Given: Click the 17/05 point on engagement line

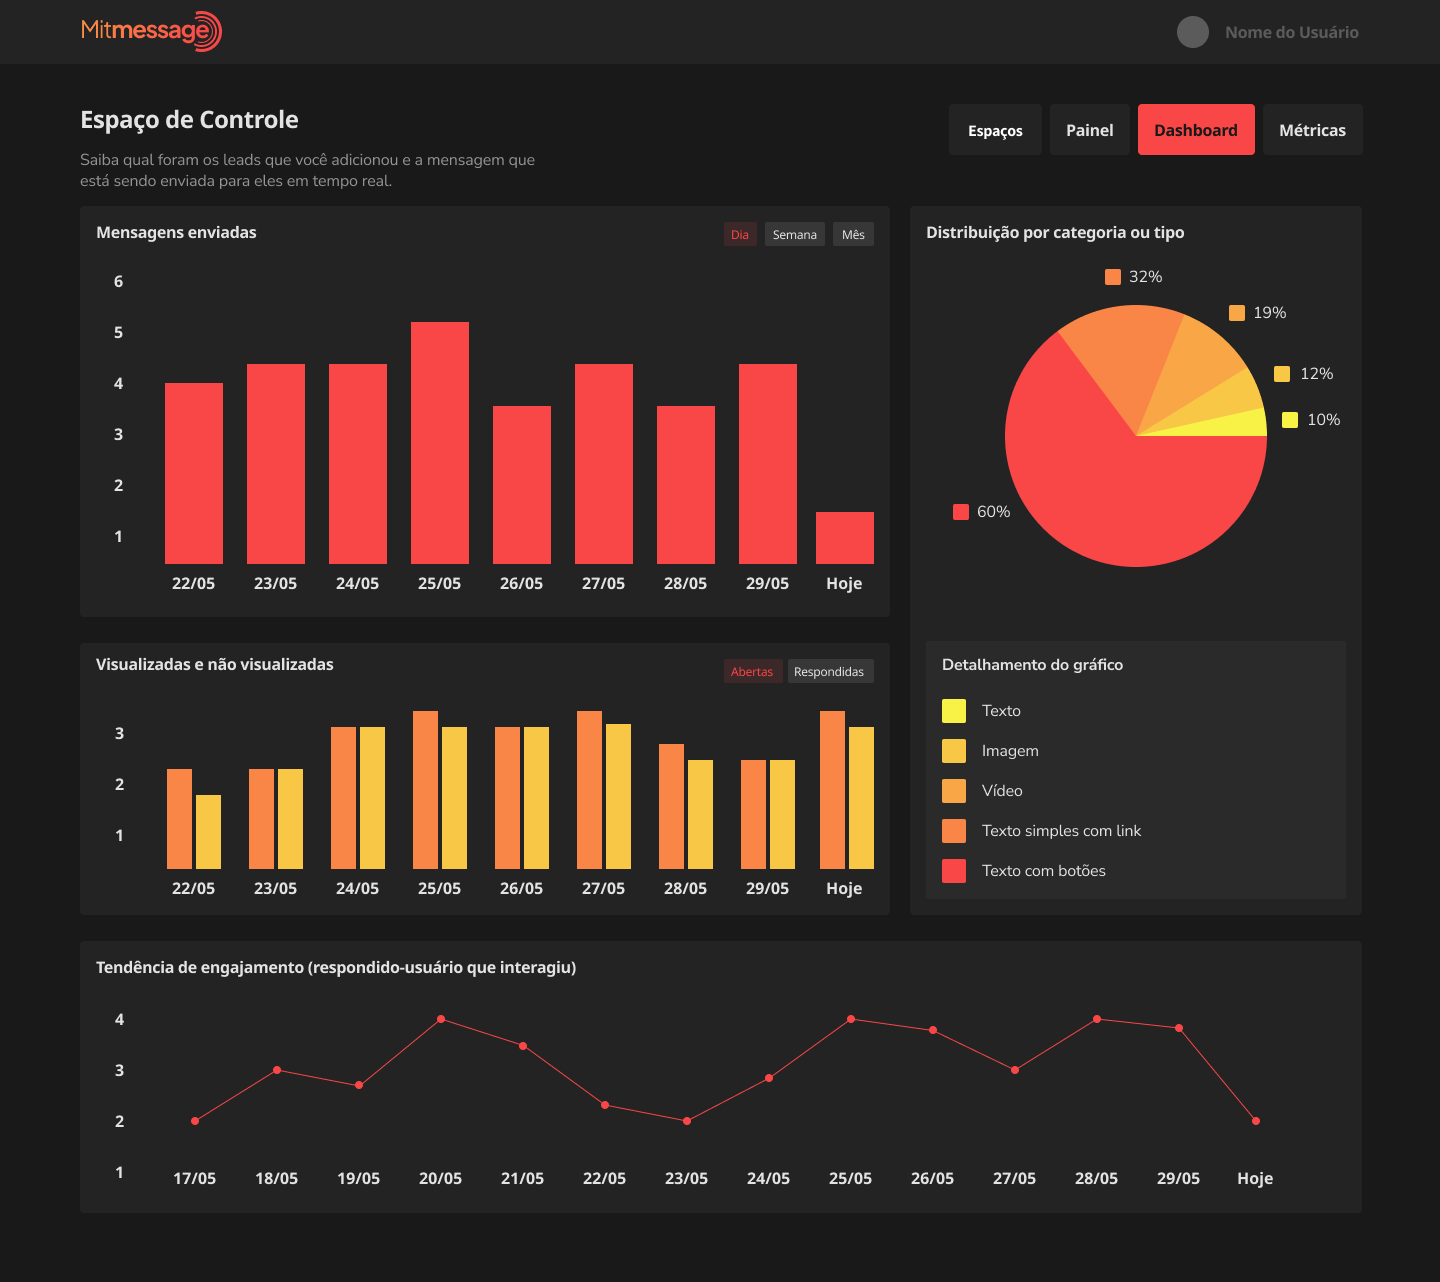Looking at the screenshot, I should tap(195, 1121).
